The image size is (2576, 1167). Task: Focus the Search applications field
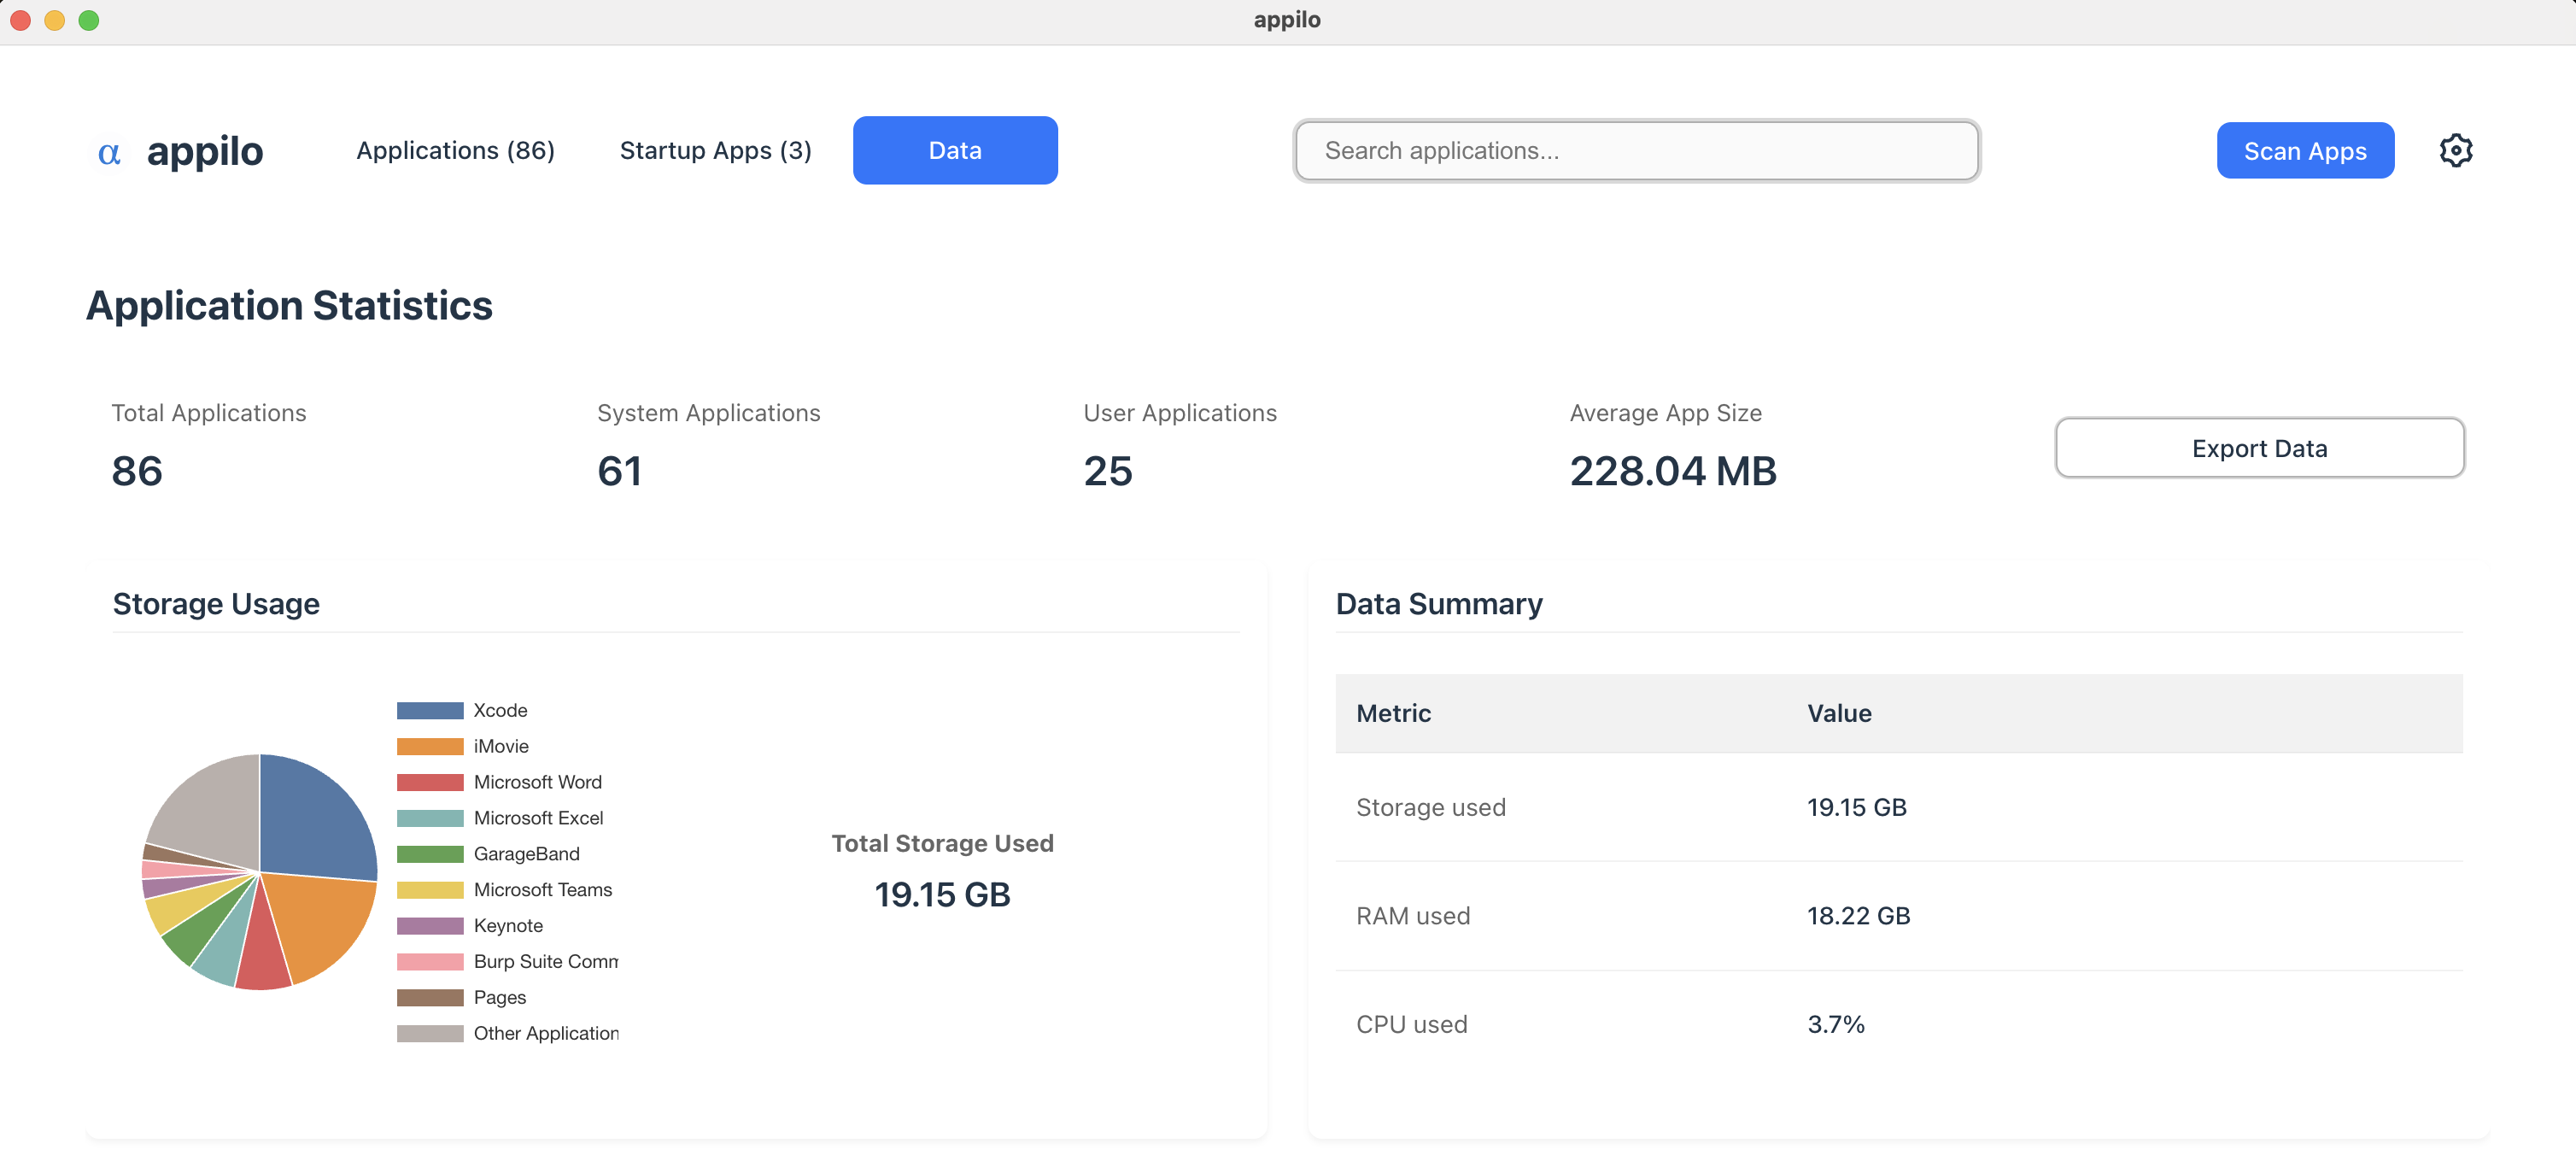click(x=1636, y=151)
